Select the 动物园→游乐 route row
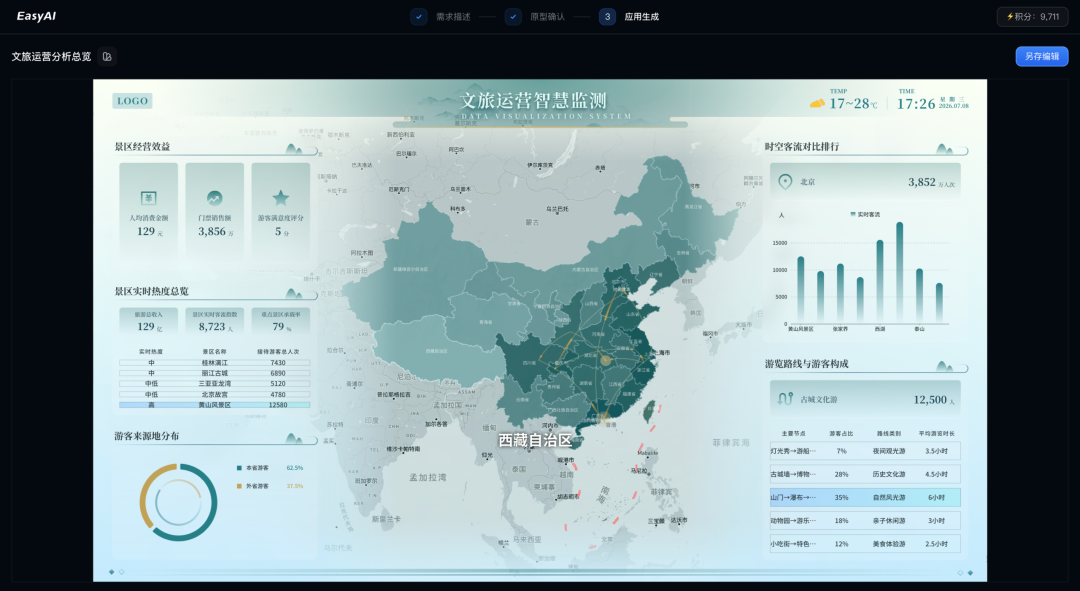Screen dimensions: 1080x591 click(865, 521)
